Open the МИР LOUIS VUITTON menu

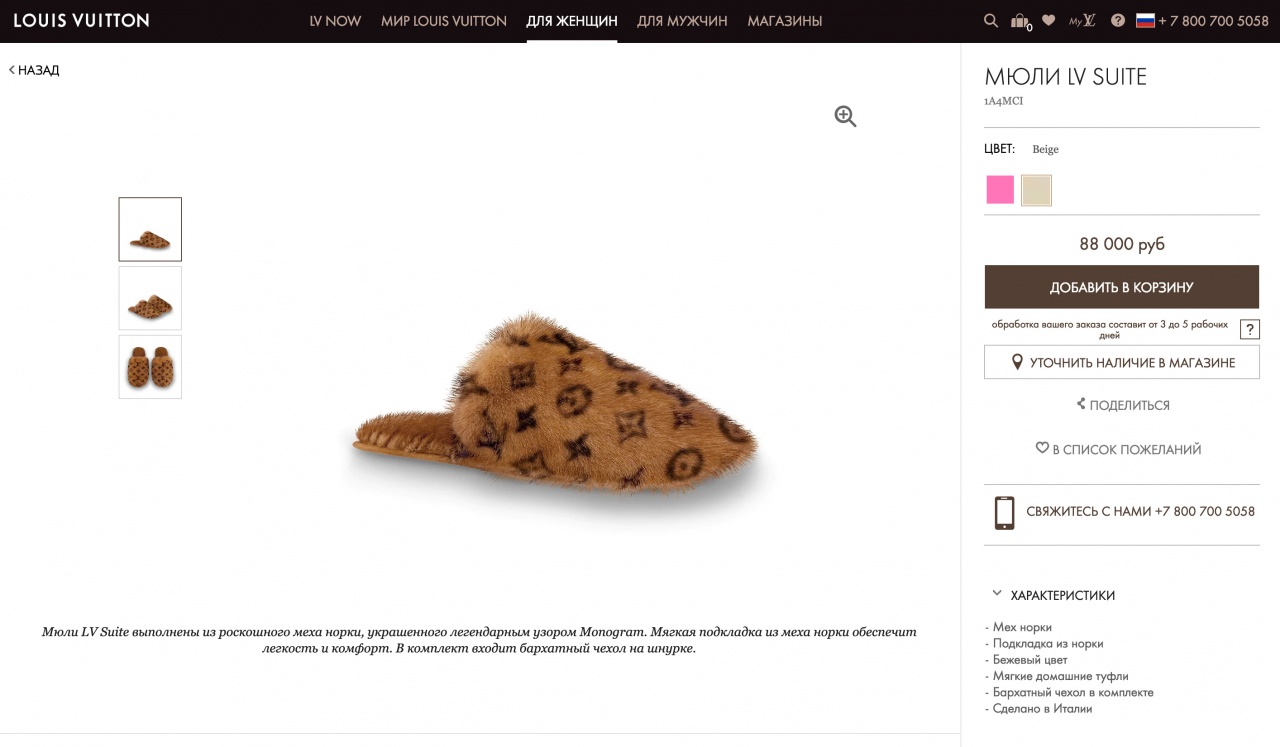[444, 21]
